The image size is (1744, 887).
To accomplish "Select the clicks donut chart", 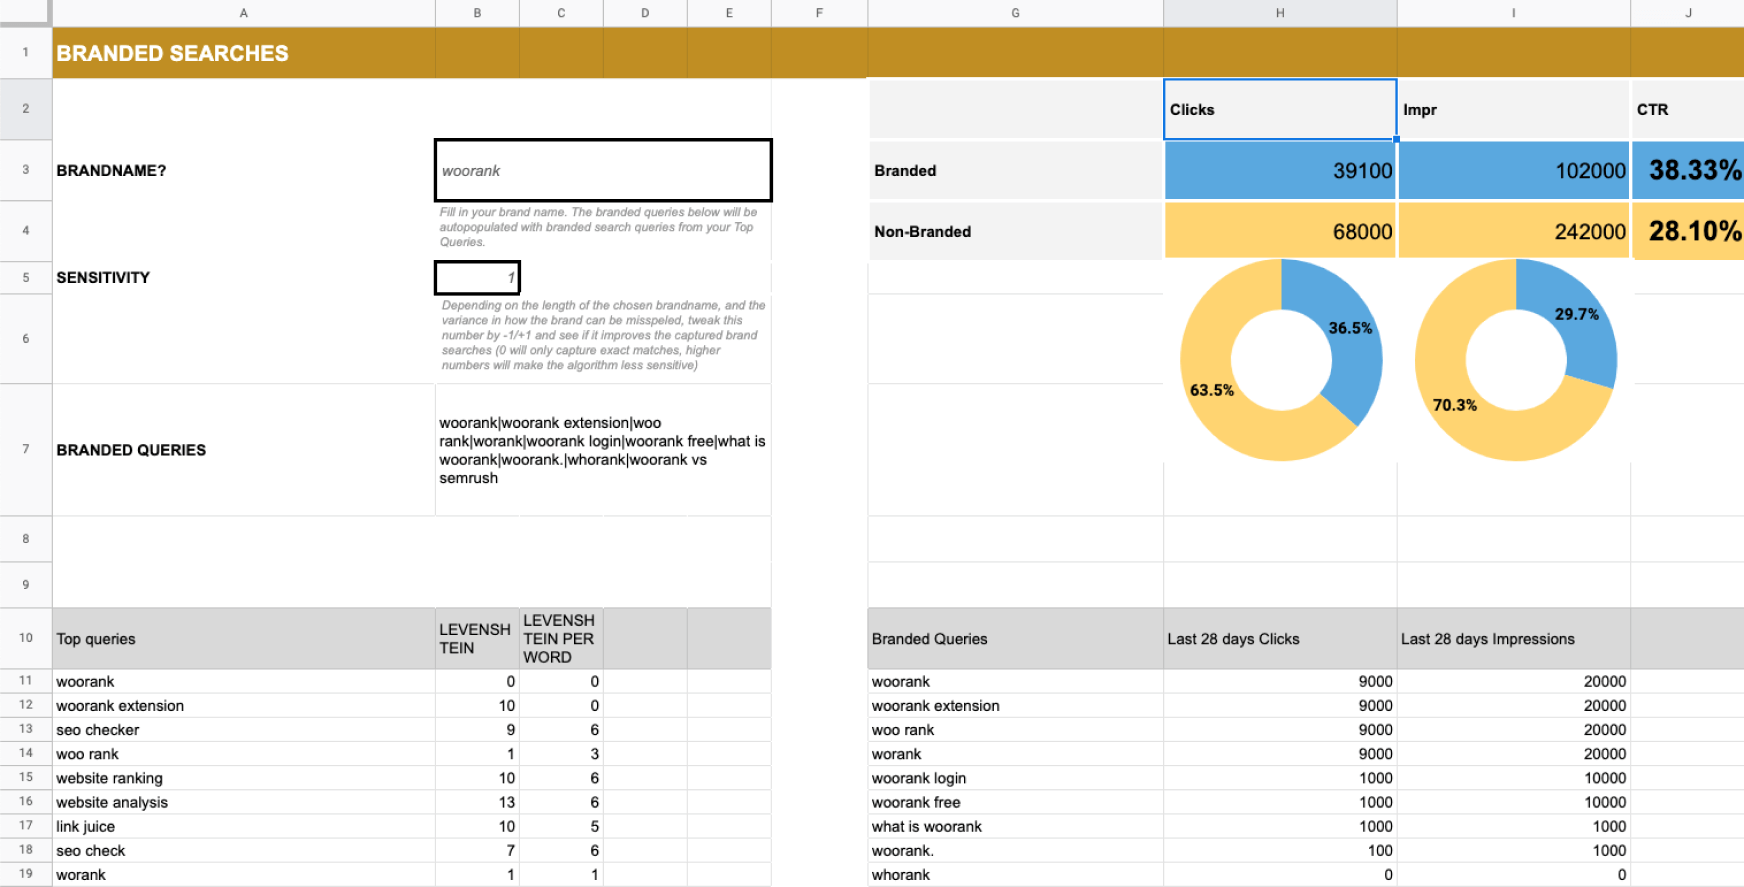I will (x=1281, y=360).
